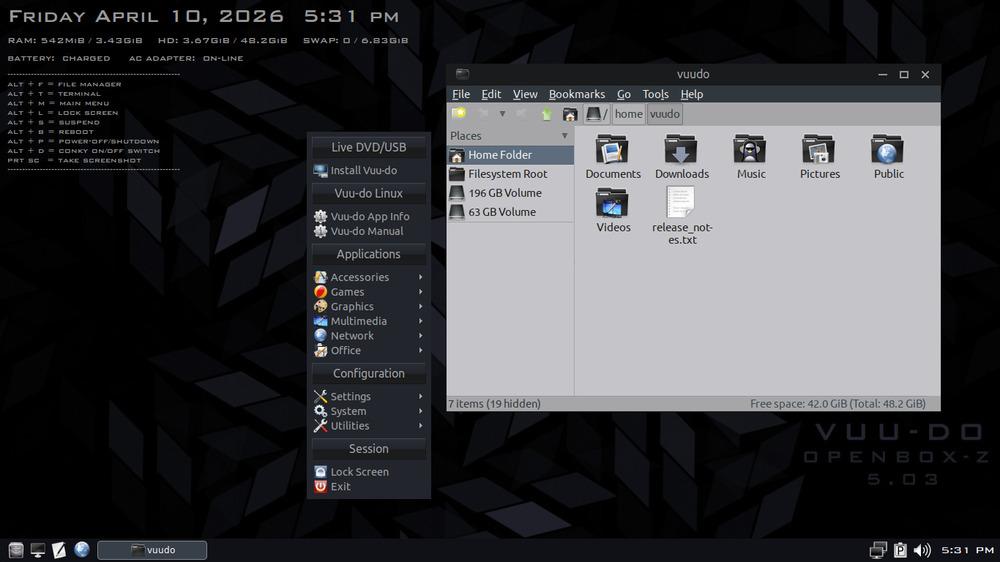Click the green Up arrow toolbar icon

(x=547, y=114)
